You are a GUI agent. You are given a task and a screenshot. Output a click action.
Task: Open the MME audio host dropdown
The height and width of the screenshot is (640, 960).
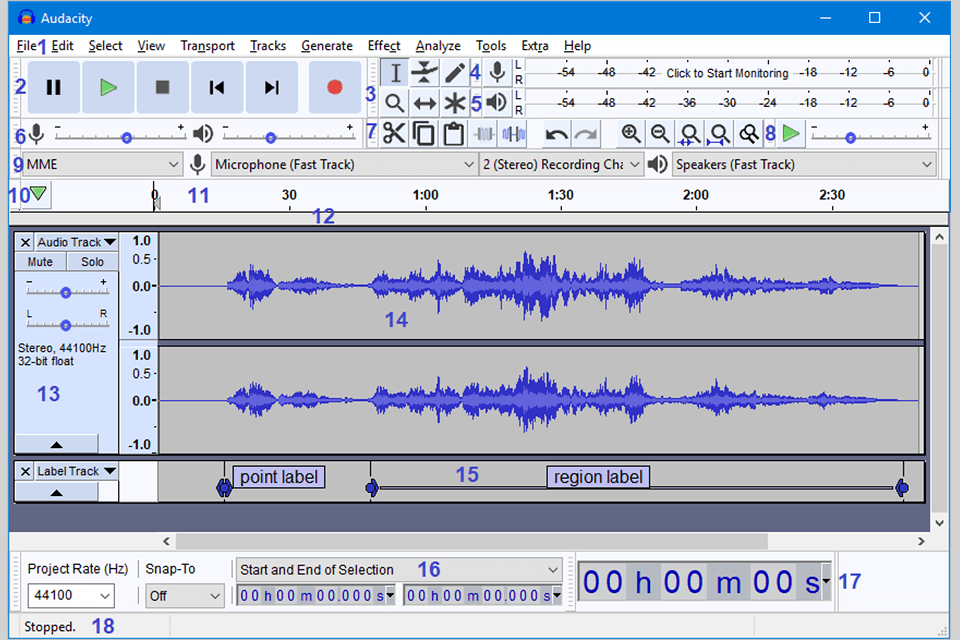[x=103, y=165]
